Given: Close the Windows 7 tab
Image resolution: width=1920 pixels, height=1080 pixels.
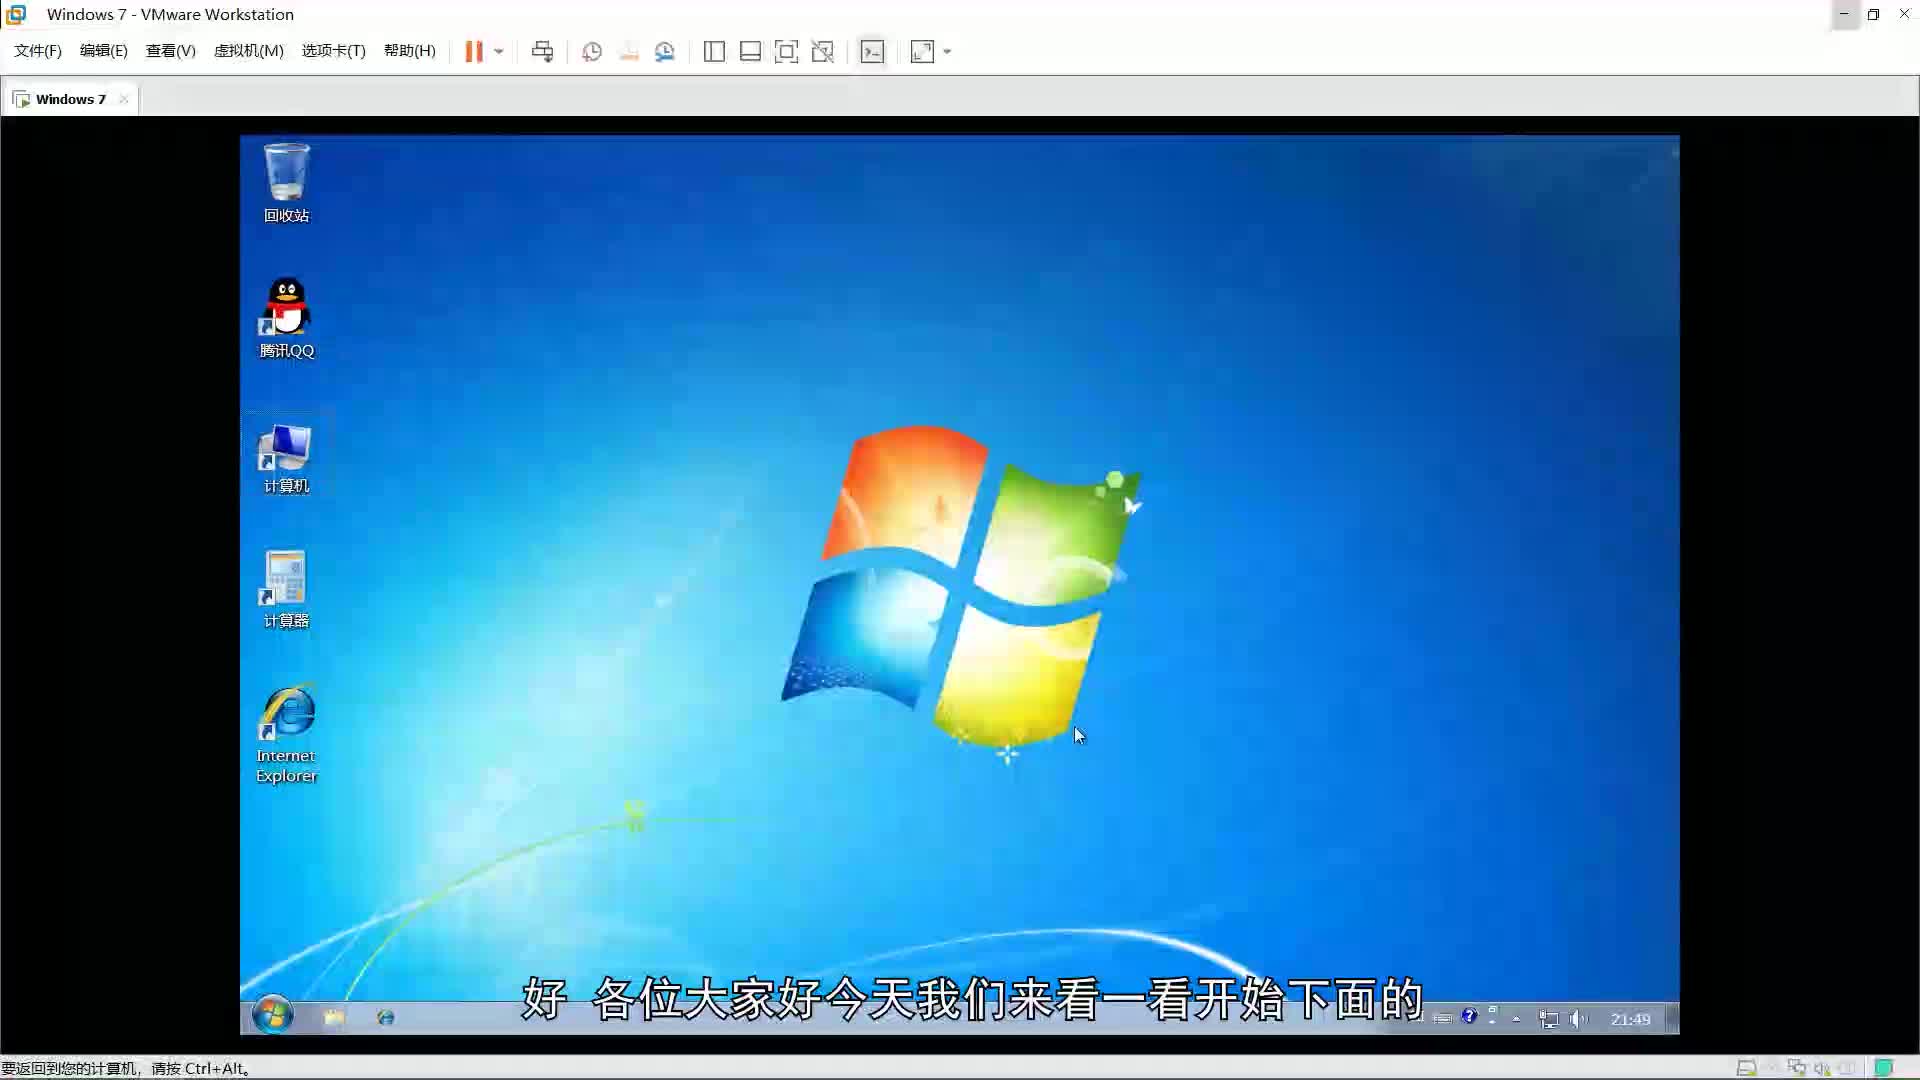Looking at the screenshot, I should (124, 99).
